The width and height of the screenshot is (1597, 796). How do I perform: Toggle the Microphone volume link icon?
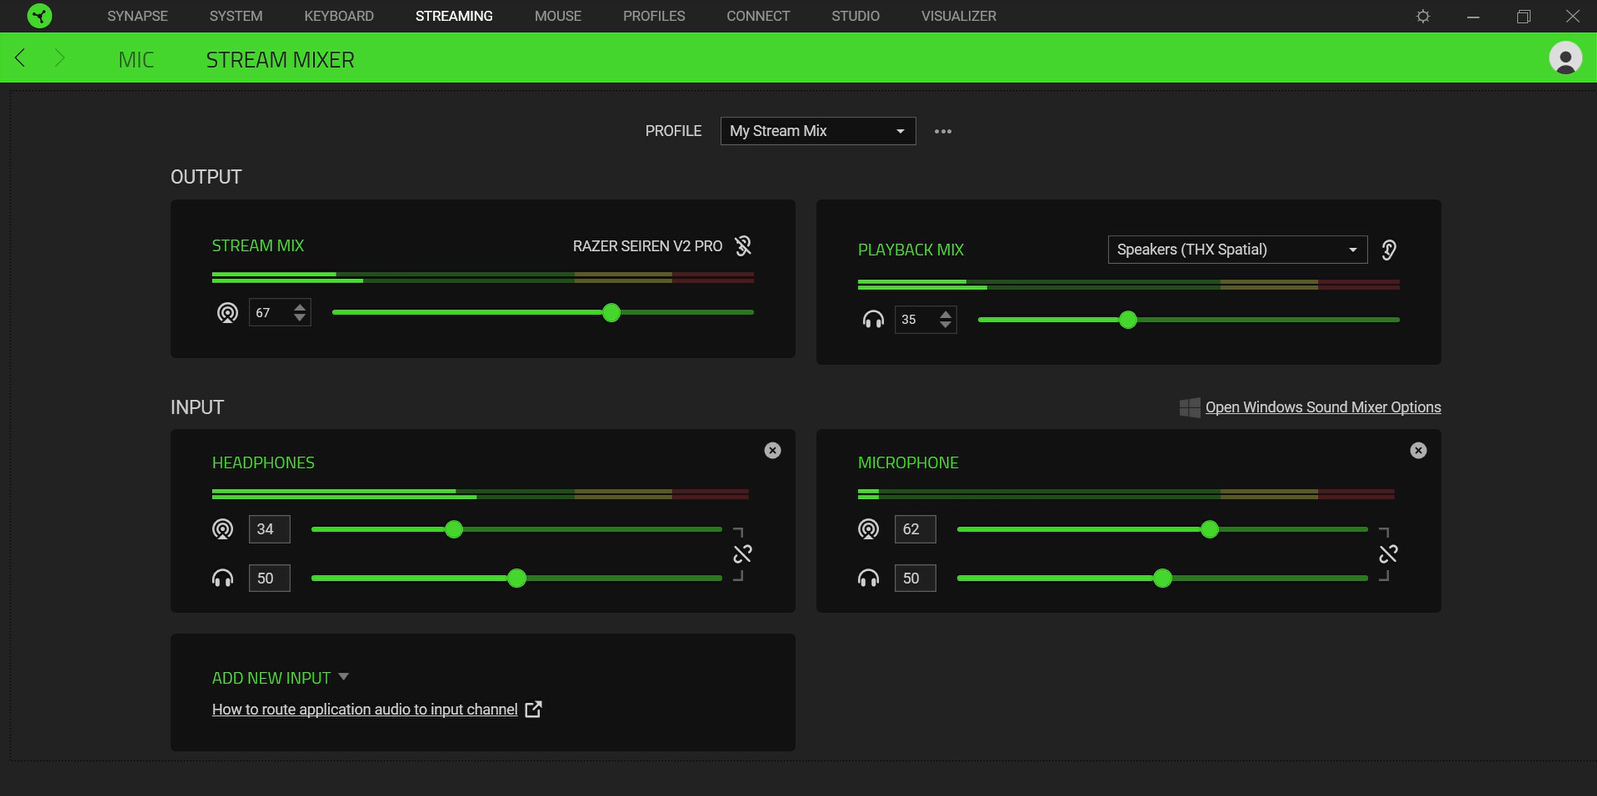(1388, 554)
